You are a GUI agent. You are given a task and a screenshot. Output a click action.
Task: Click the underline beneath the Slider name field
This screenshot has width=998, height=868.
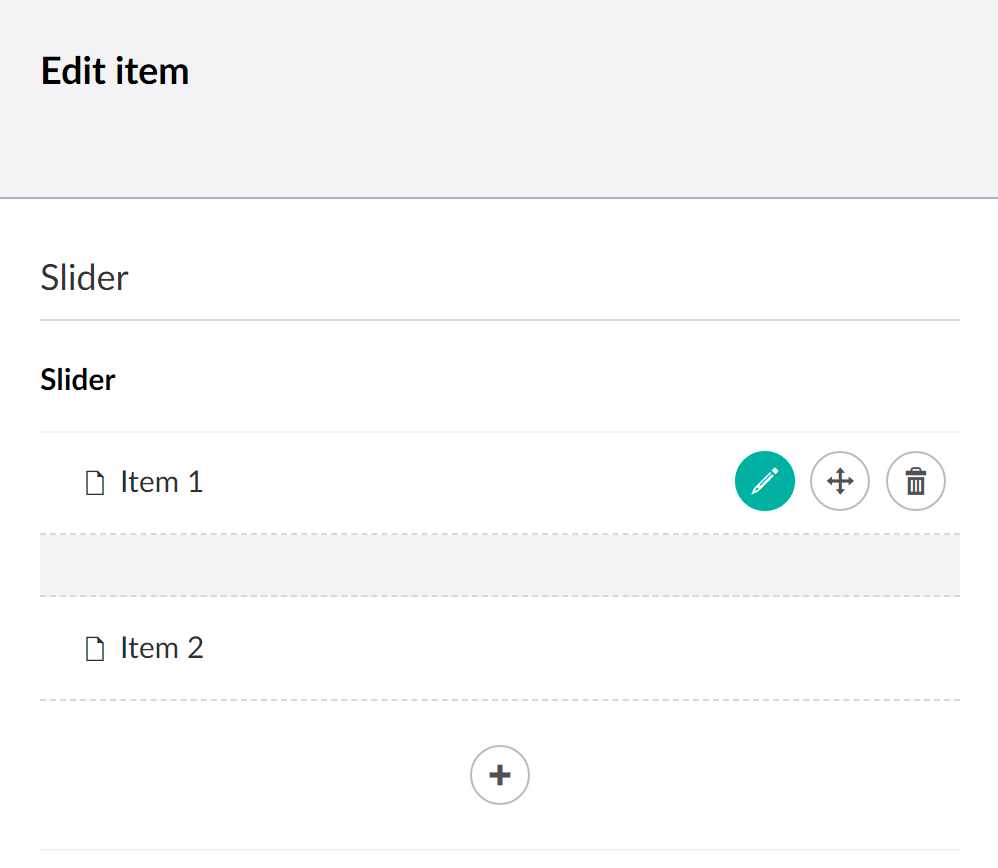pos(500,320)
